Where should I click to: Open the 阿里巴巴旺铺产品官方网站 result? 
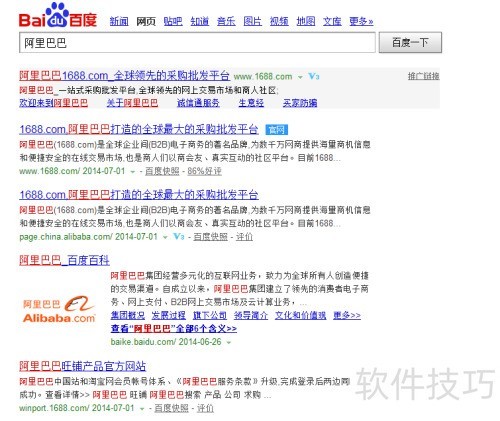(x=82, y=366)
